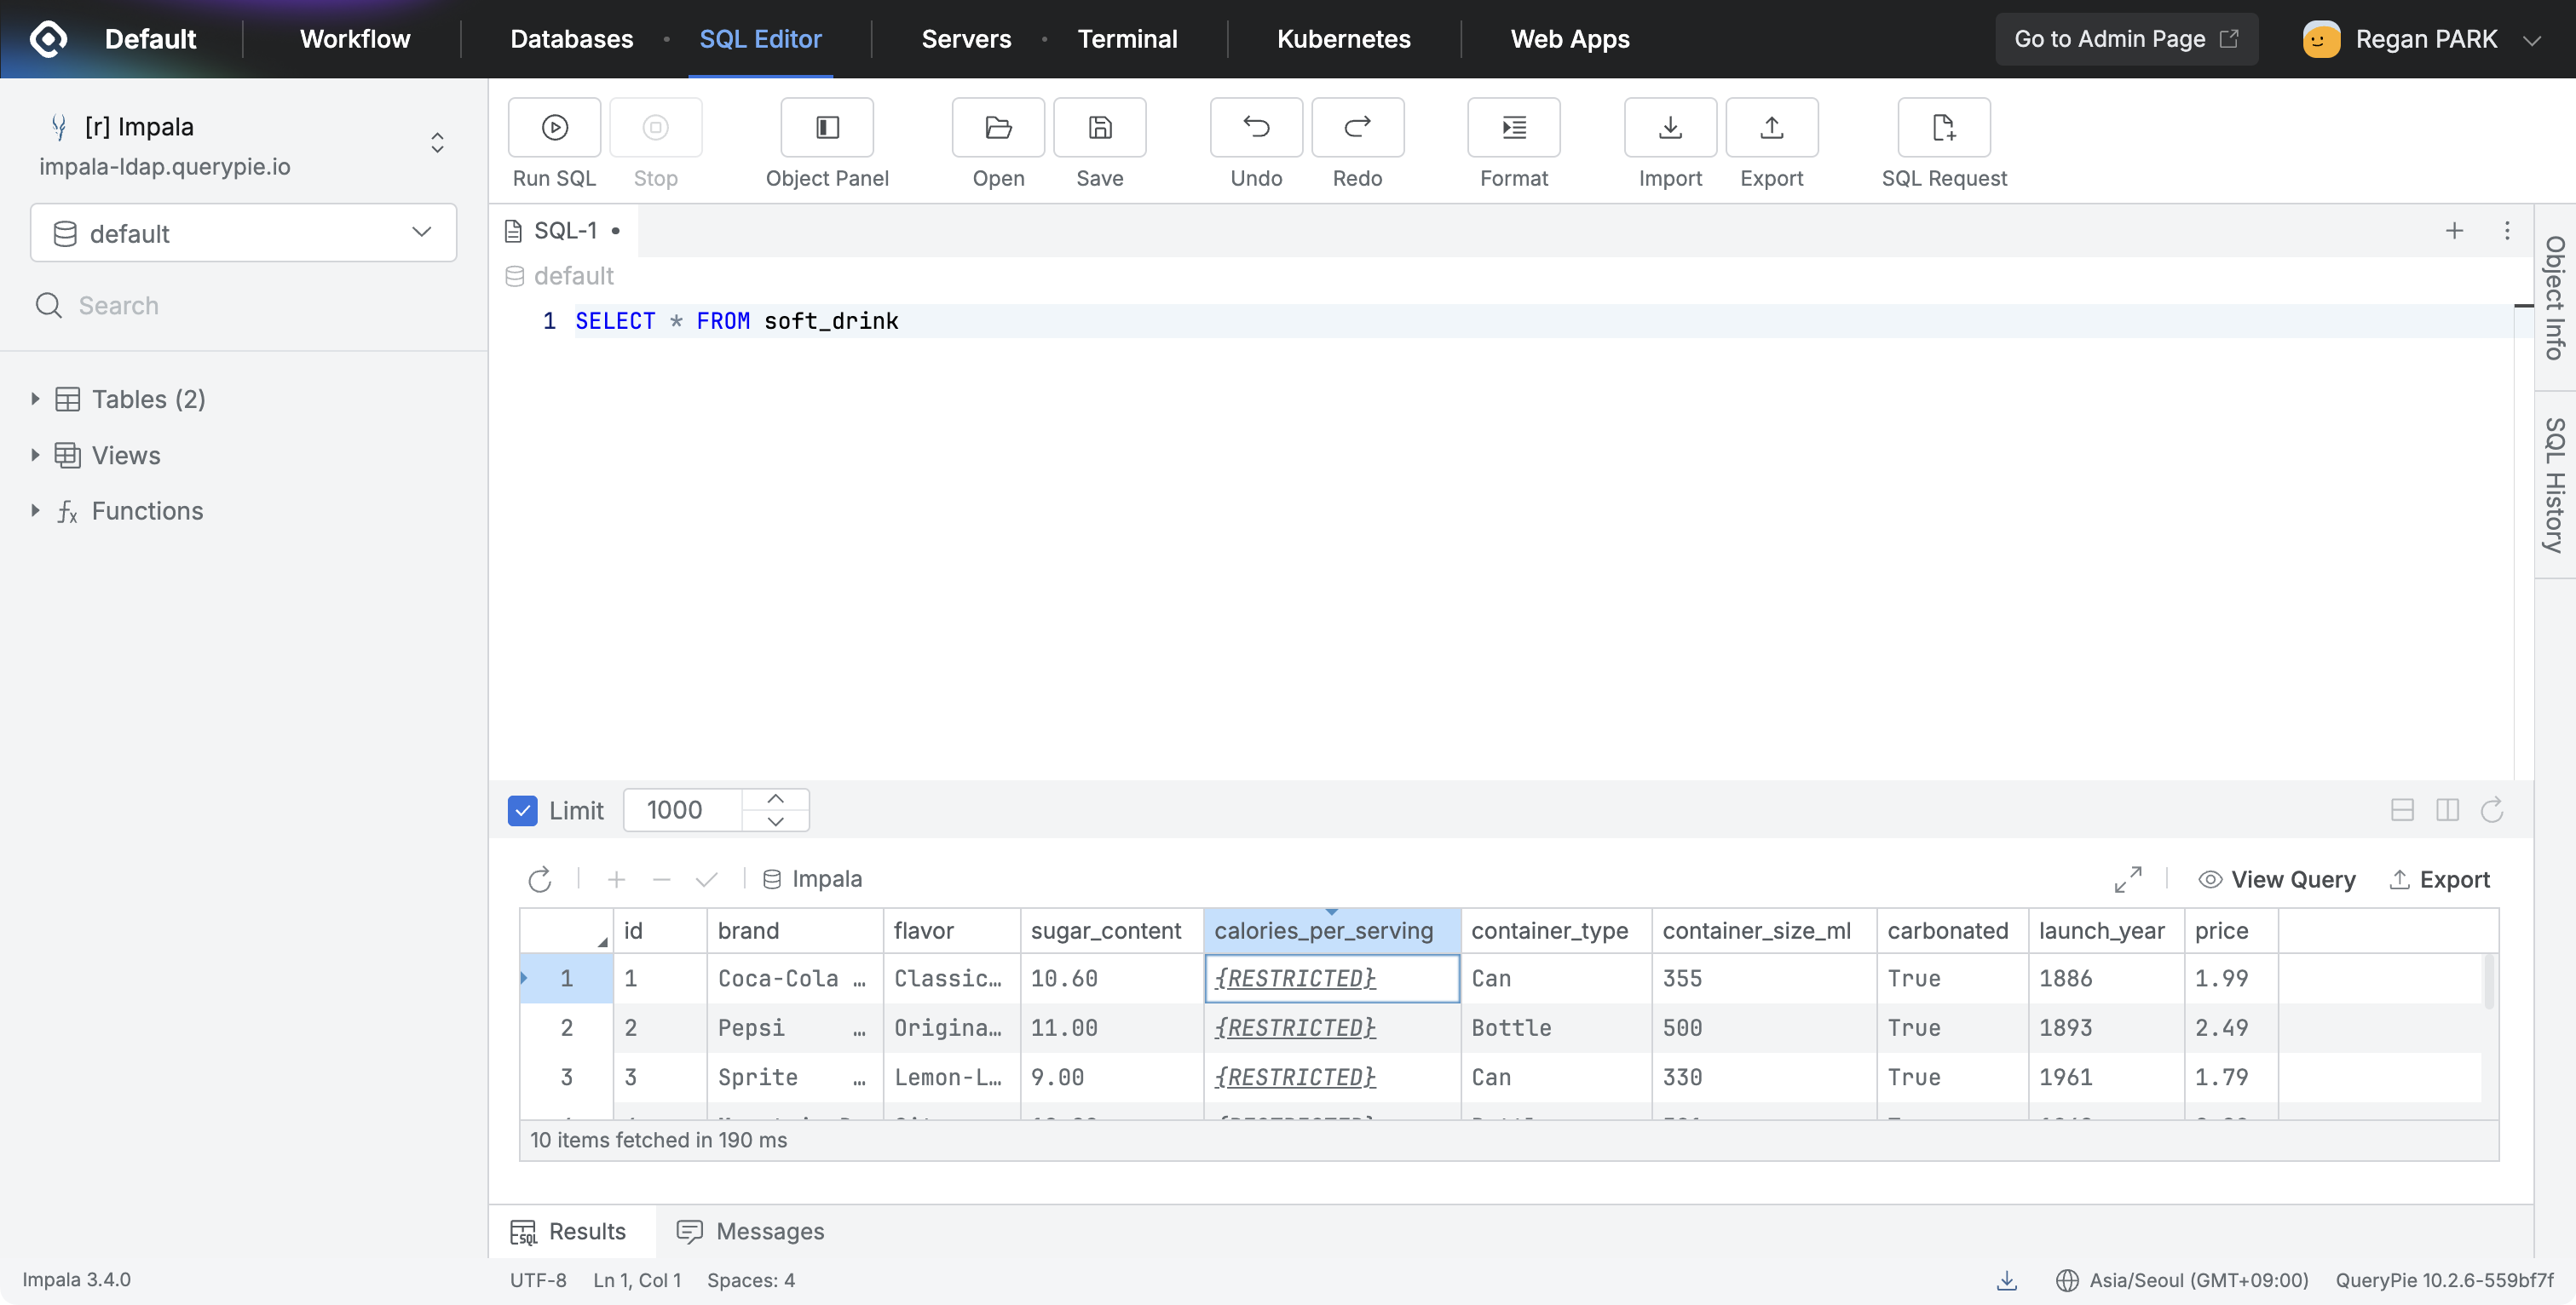The image size is (2576, 1305).
Task: Expand the results panel to fullscreen
Action: (2127, 879)
